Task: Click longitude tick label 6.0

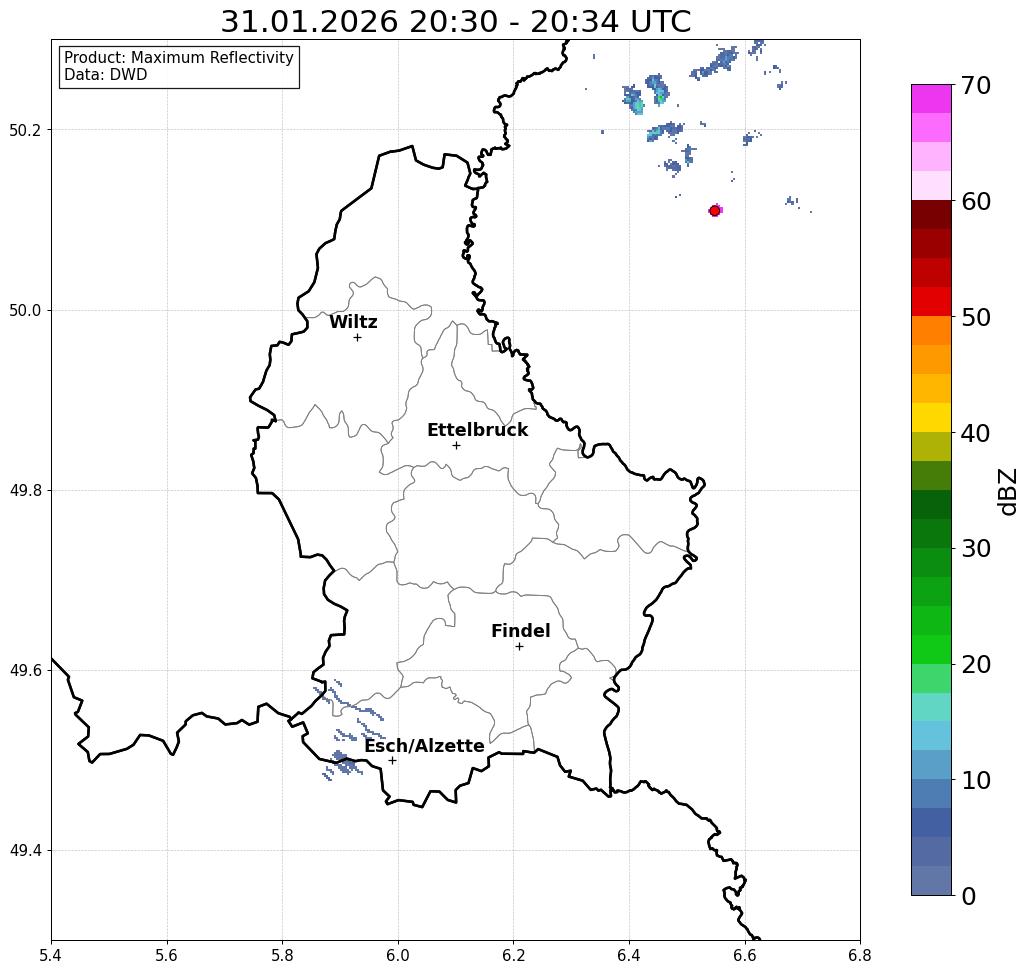Action: click(398, 955)
